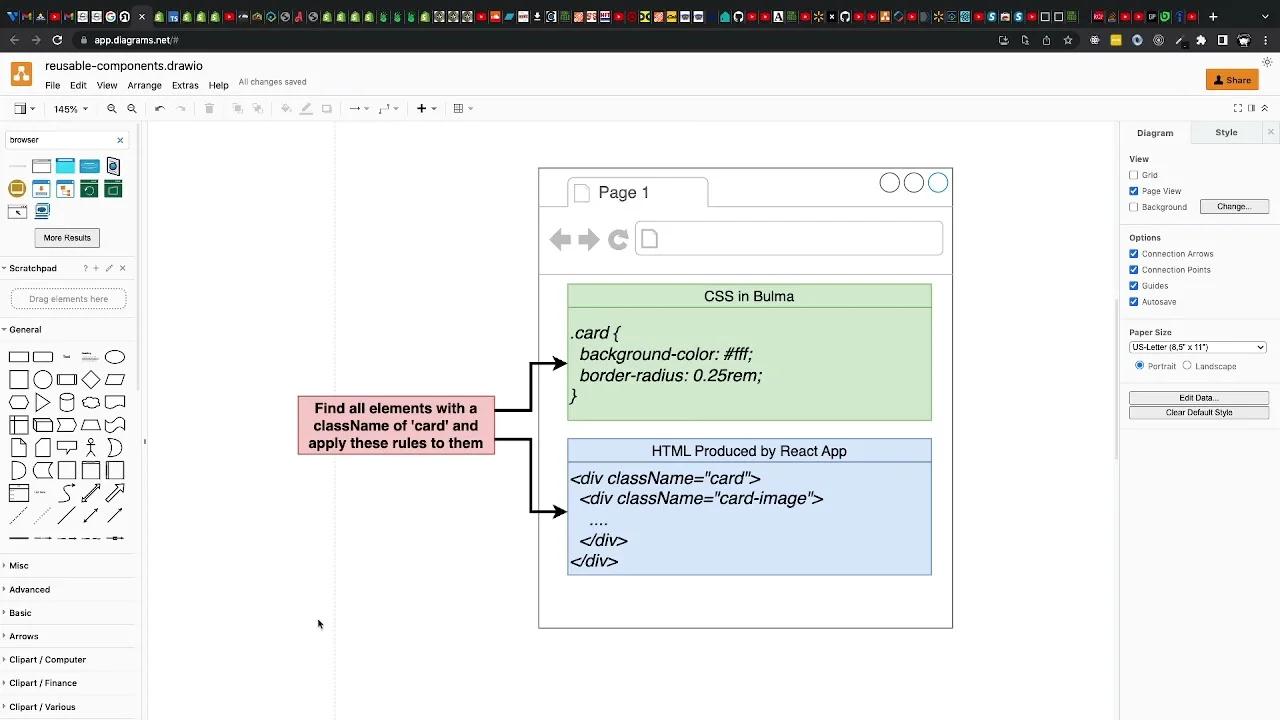1280x720 pixels.
Task: Disable the Page View checkbox
Action: 1135,190
